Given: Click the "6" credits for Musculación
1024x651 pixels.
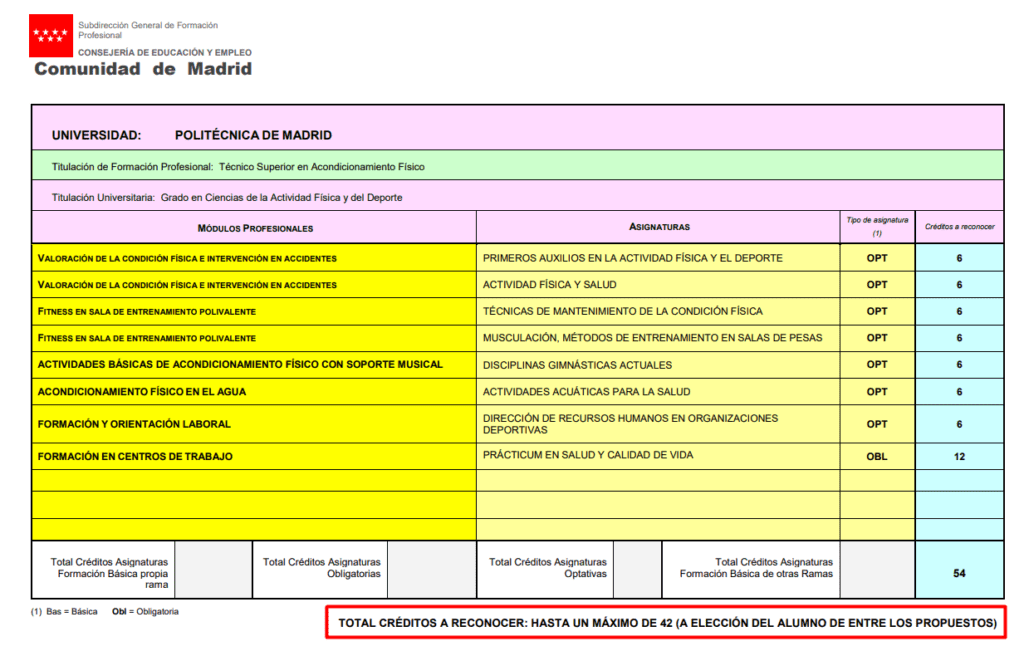Looking at the screenshot, I should tap(959, 338).
